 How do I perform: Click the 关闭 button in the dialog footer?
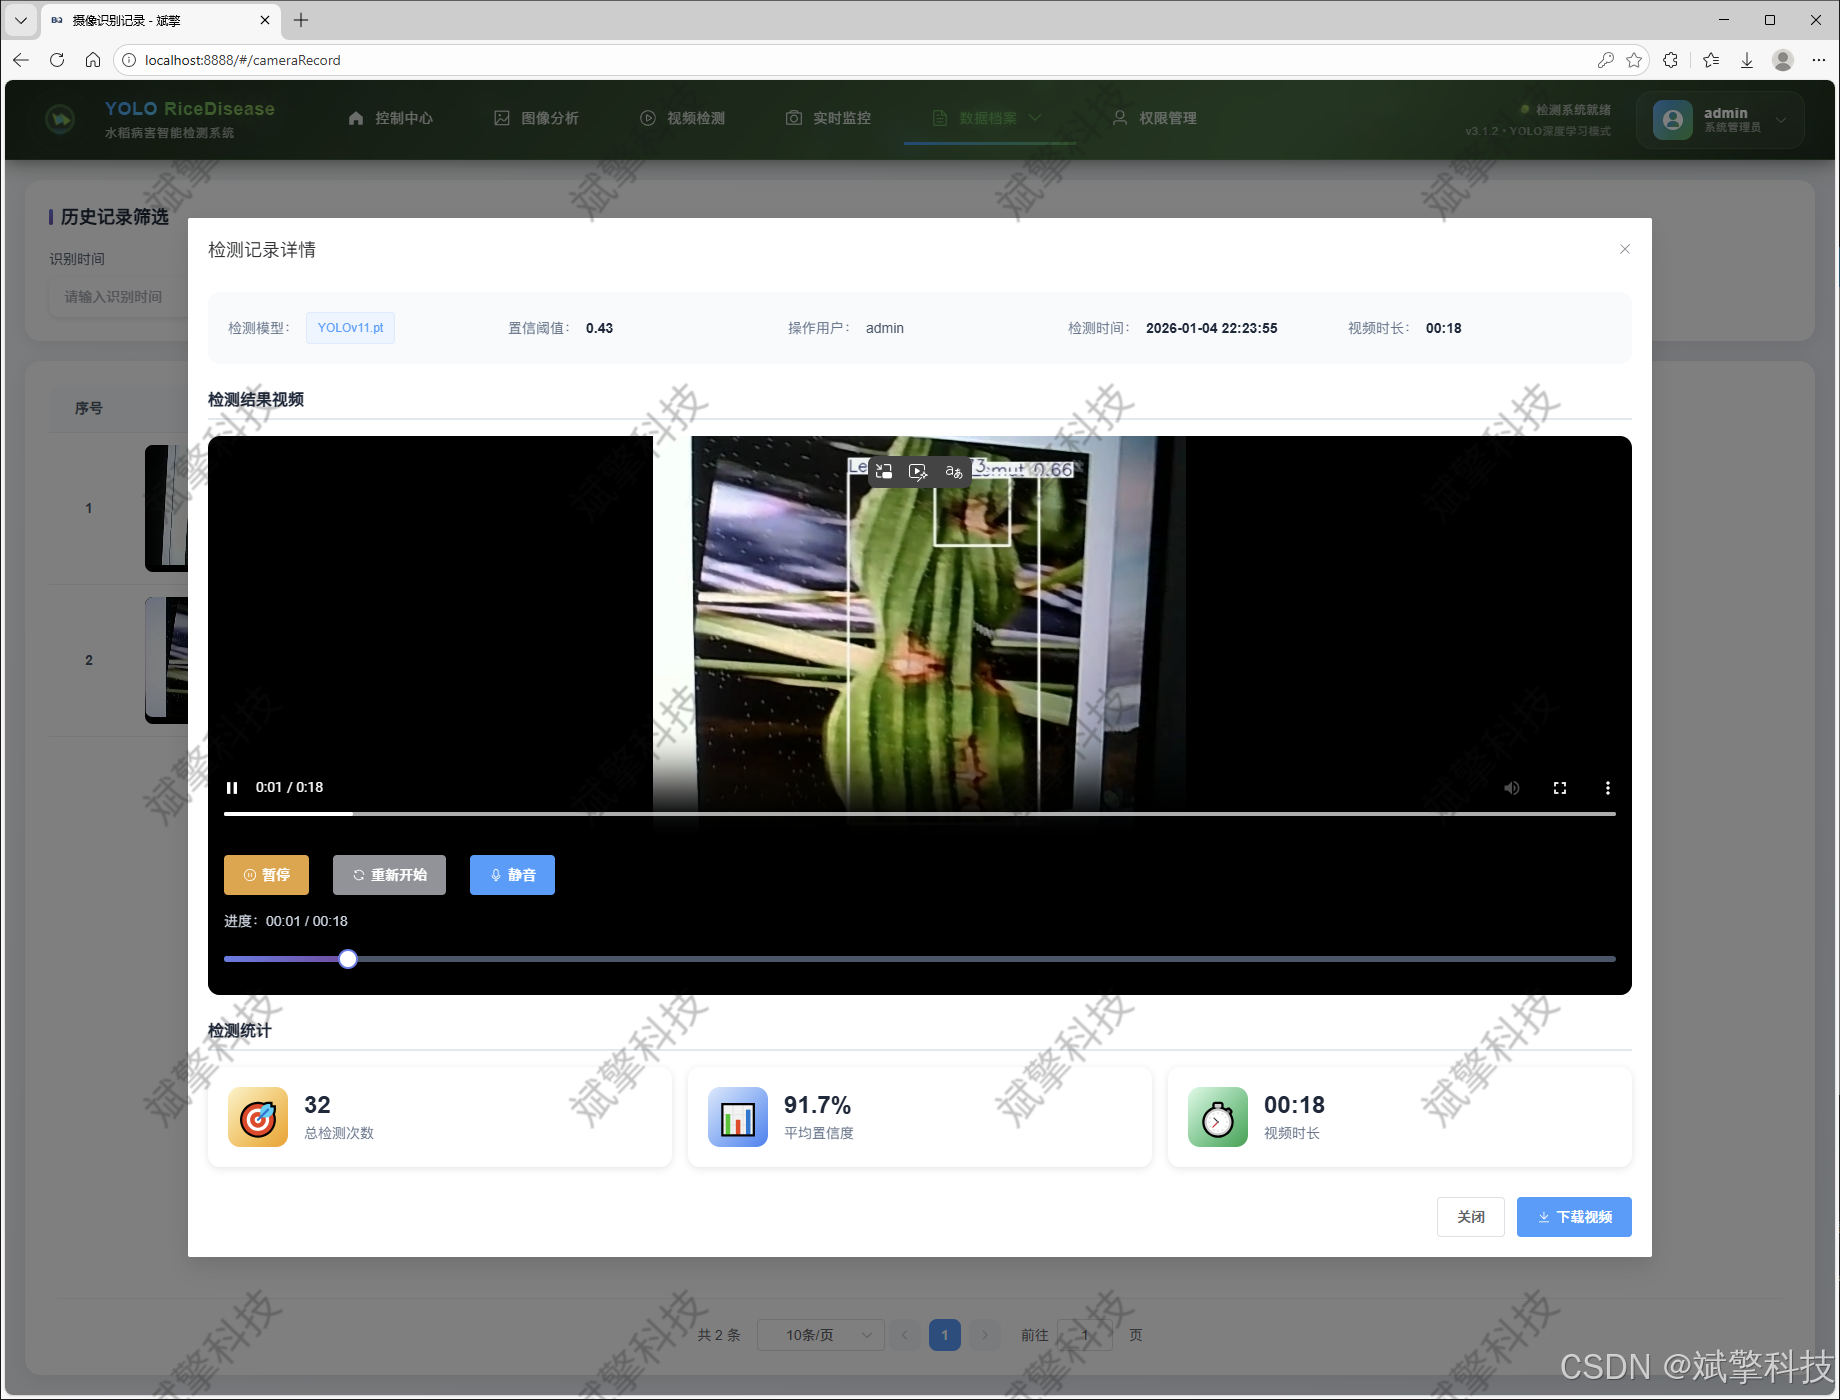tap(1471, 1217)
